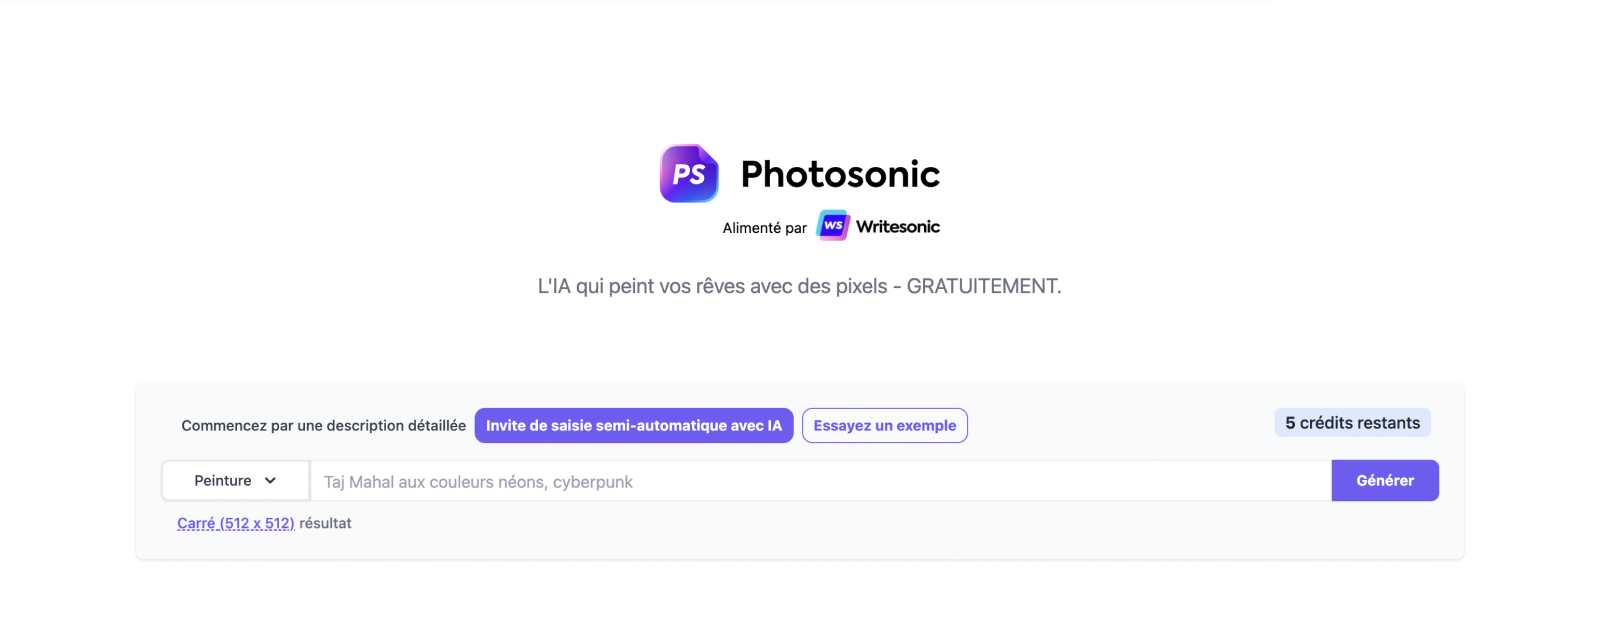Click the Writesonic brand label
The height and width of the screenshot is (632, 1600).
(897, 226)
